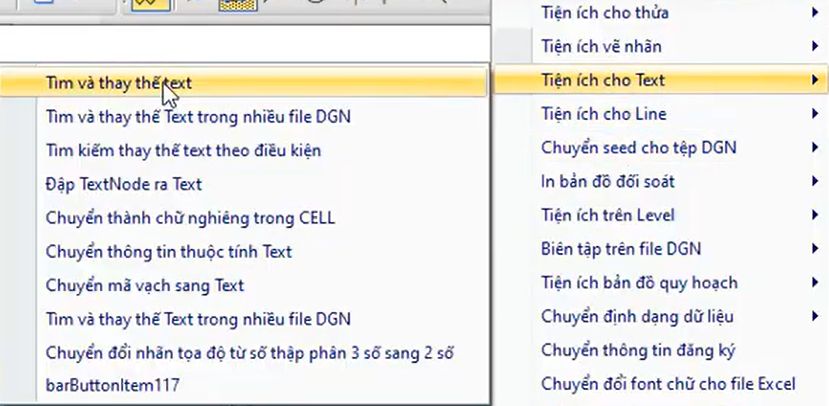Image resolution: width=829 pixels, height=406 pixels.
Task: Click the highlighted 'Tiện ích cho Text' item
Action: [661, 80]
